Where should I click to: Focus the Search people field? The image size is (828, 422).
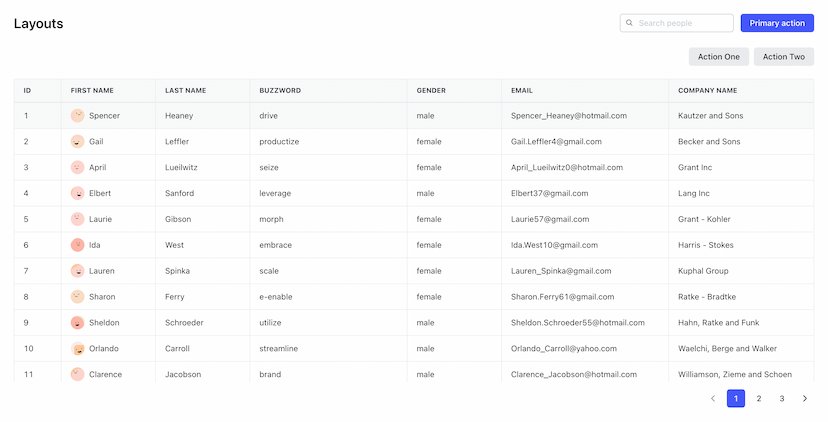[x=676, y=23]
